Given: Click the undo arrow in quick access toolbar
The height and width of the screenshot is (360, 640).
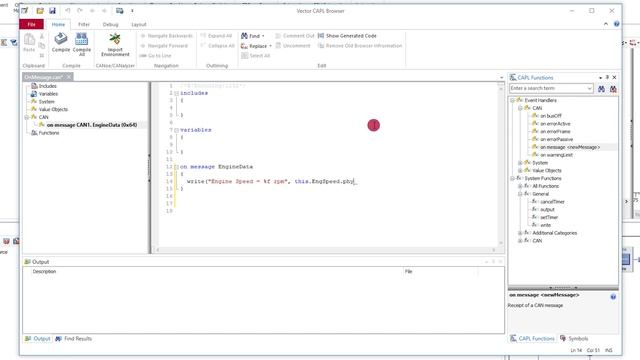Looking at the screenshot, I should coord(67,11).
